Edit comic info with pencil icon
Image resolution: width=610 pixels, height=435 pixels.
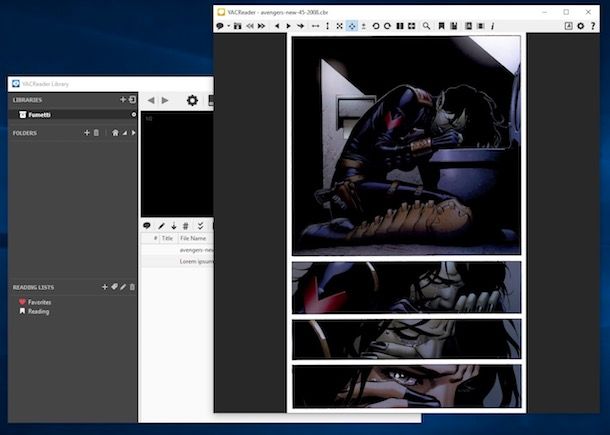(x=161, y=226)
